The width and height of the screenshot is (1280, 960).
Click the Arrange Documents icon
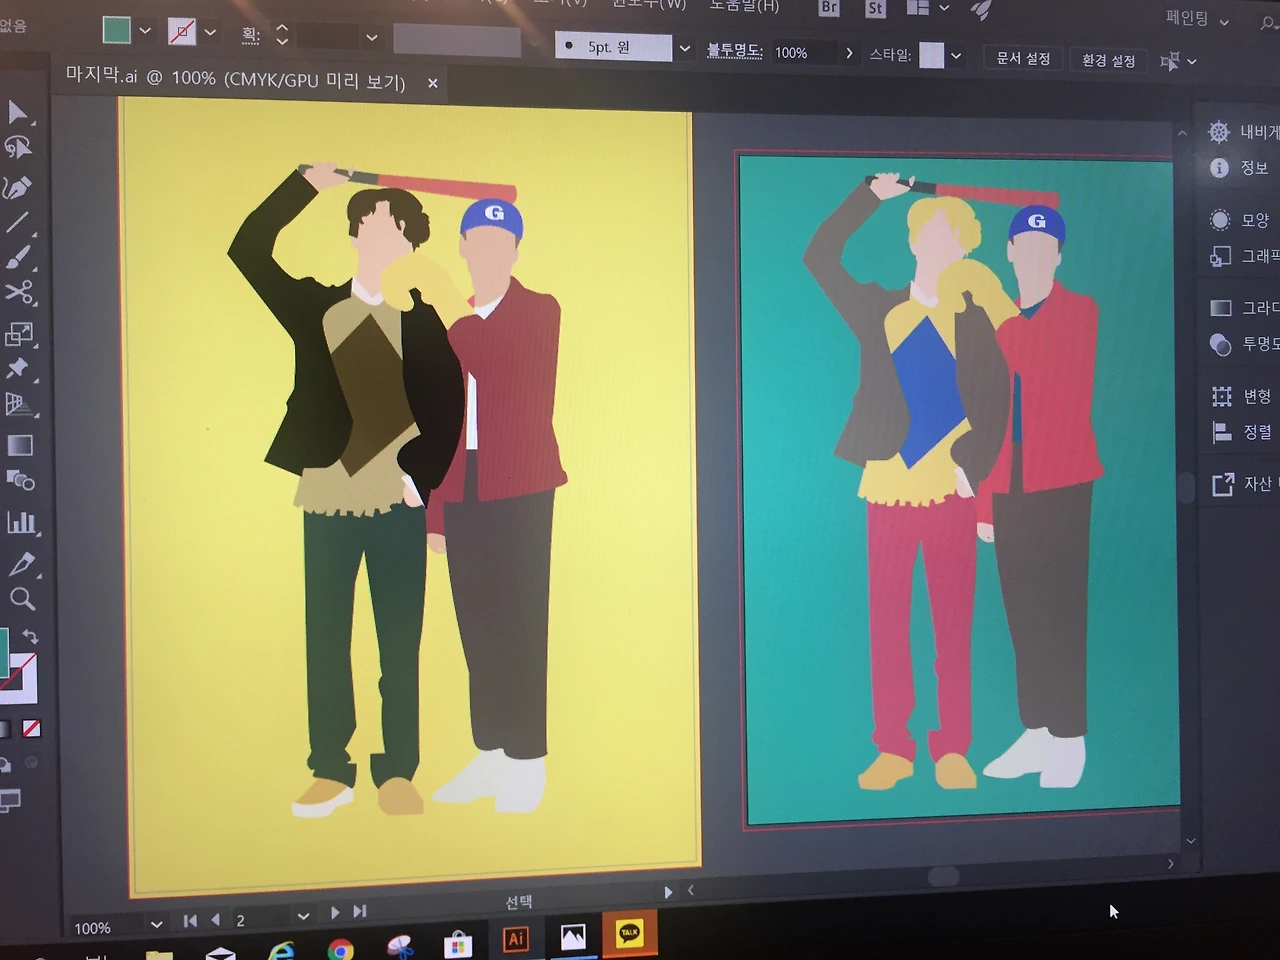click(918, 8)
